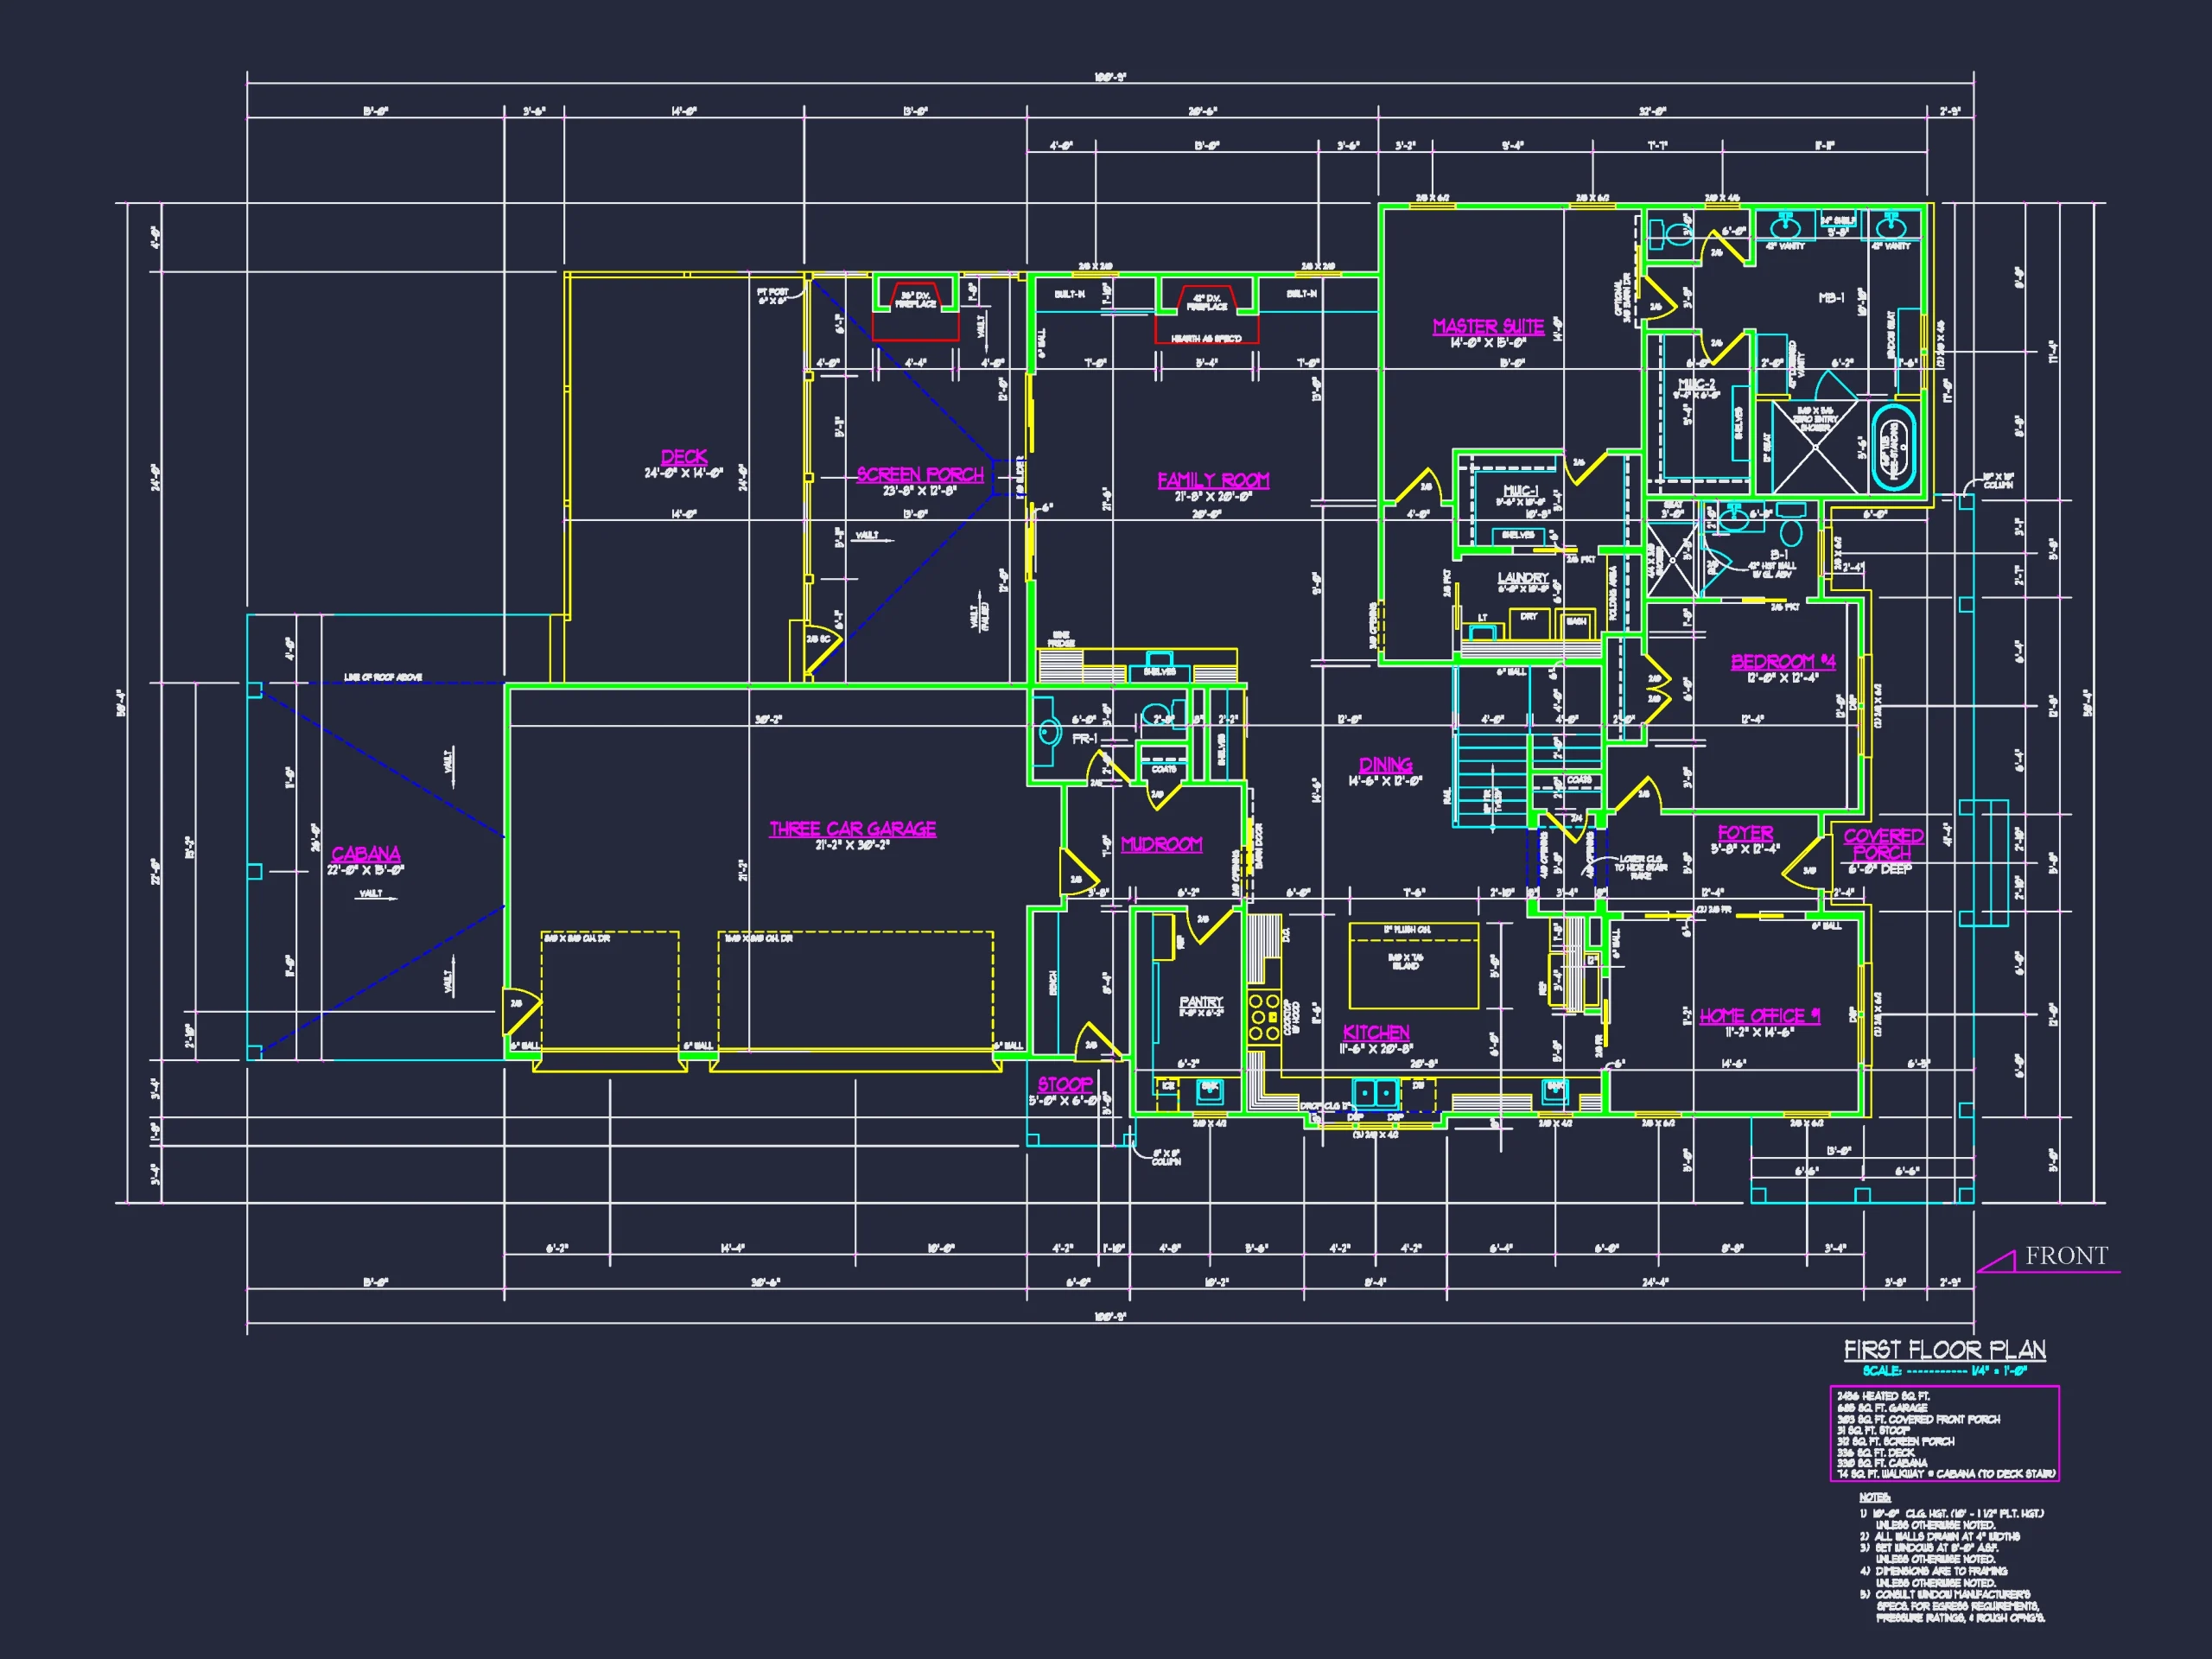Screen dimensions: 2212x1659
Task: Click the freestanding tub symbol in master bath
Action: (1893, 448)
